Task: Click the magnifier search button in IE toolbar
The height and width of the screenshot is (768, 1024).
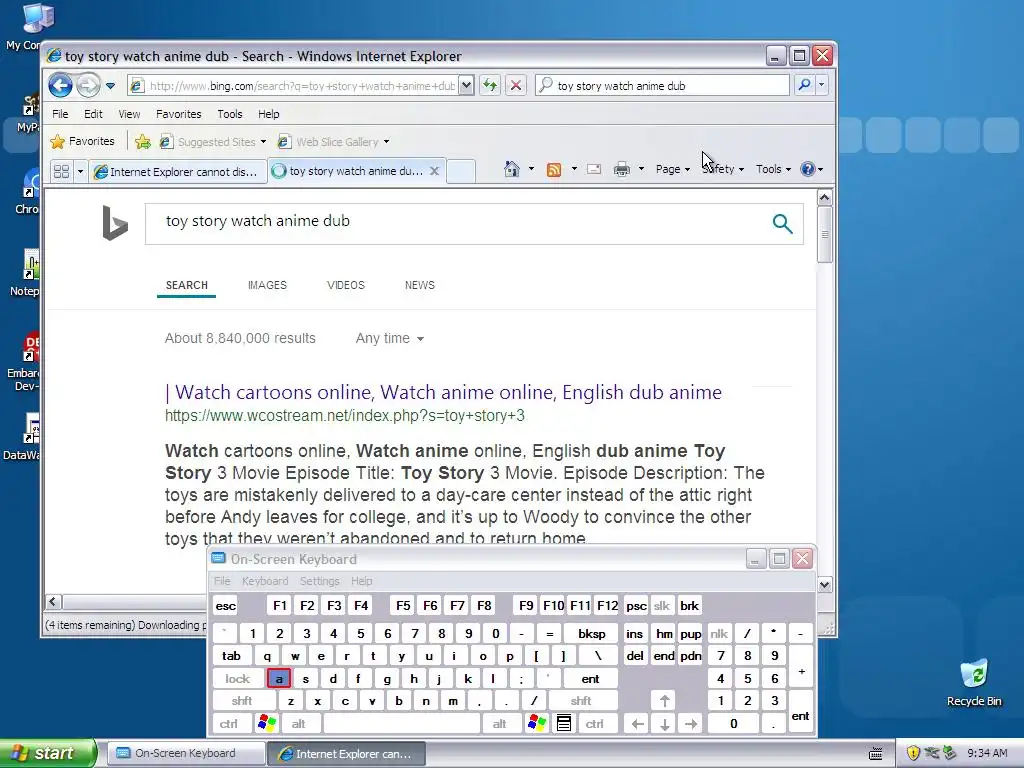Action: [805, 85]
